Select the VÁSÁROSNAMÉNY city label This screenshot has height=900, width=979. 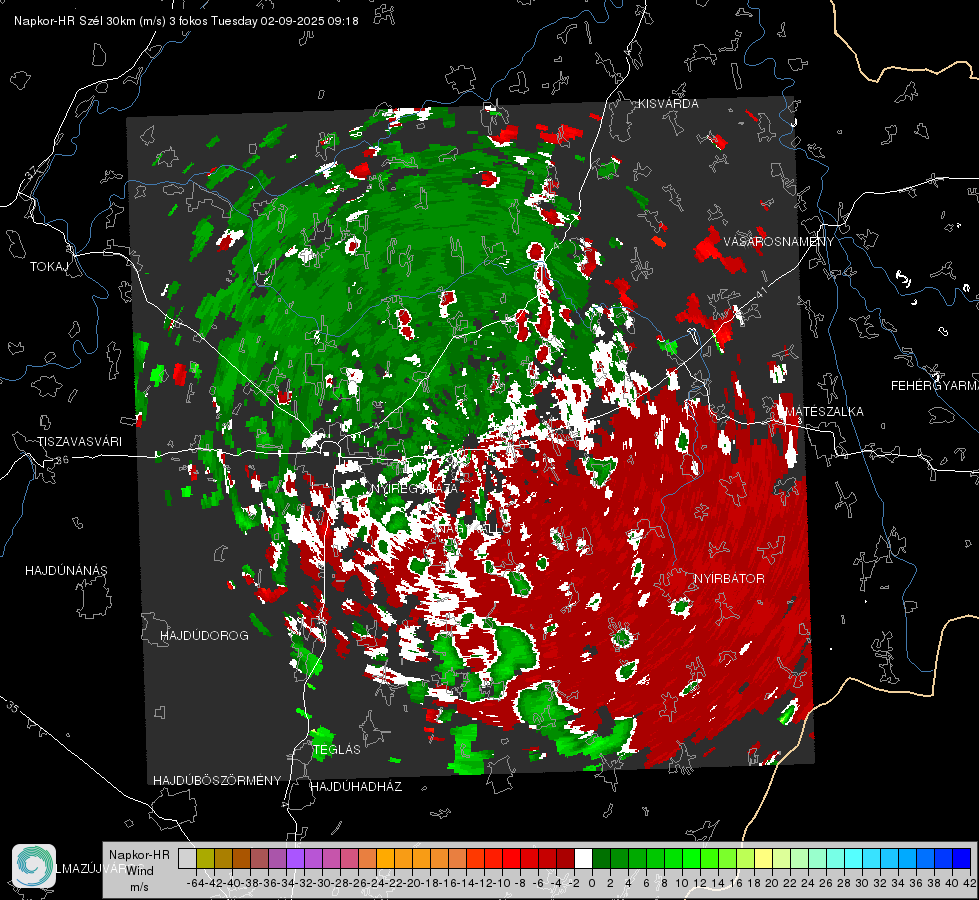[779, 242]
